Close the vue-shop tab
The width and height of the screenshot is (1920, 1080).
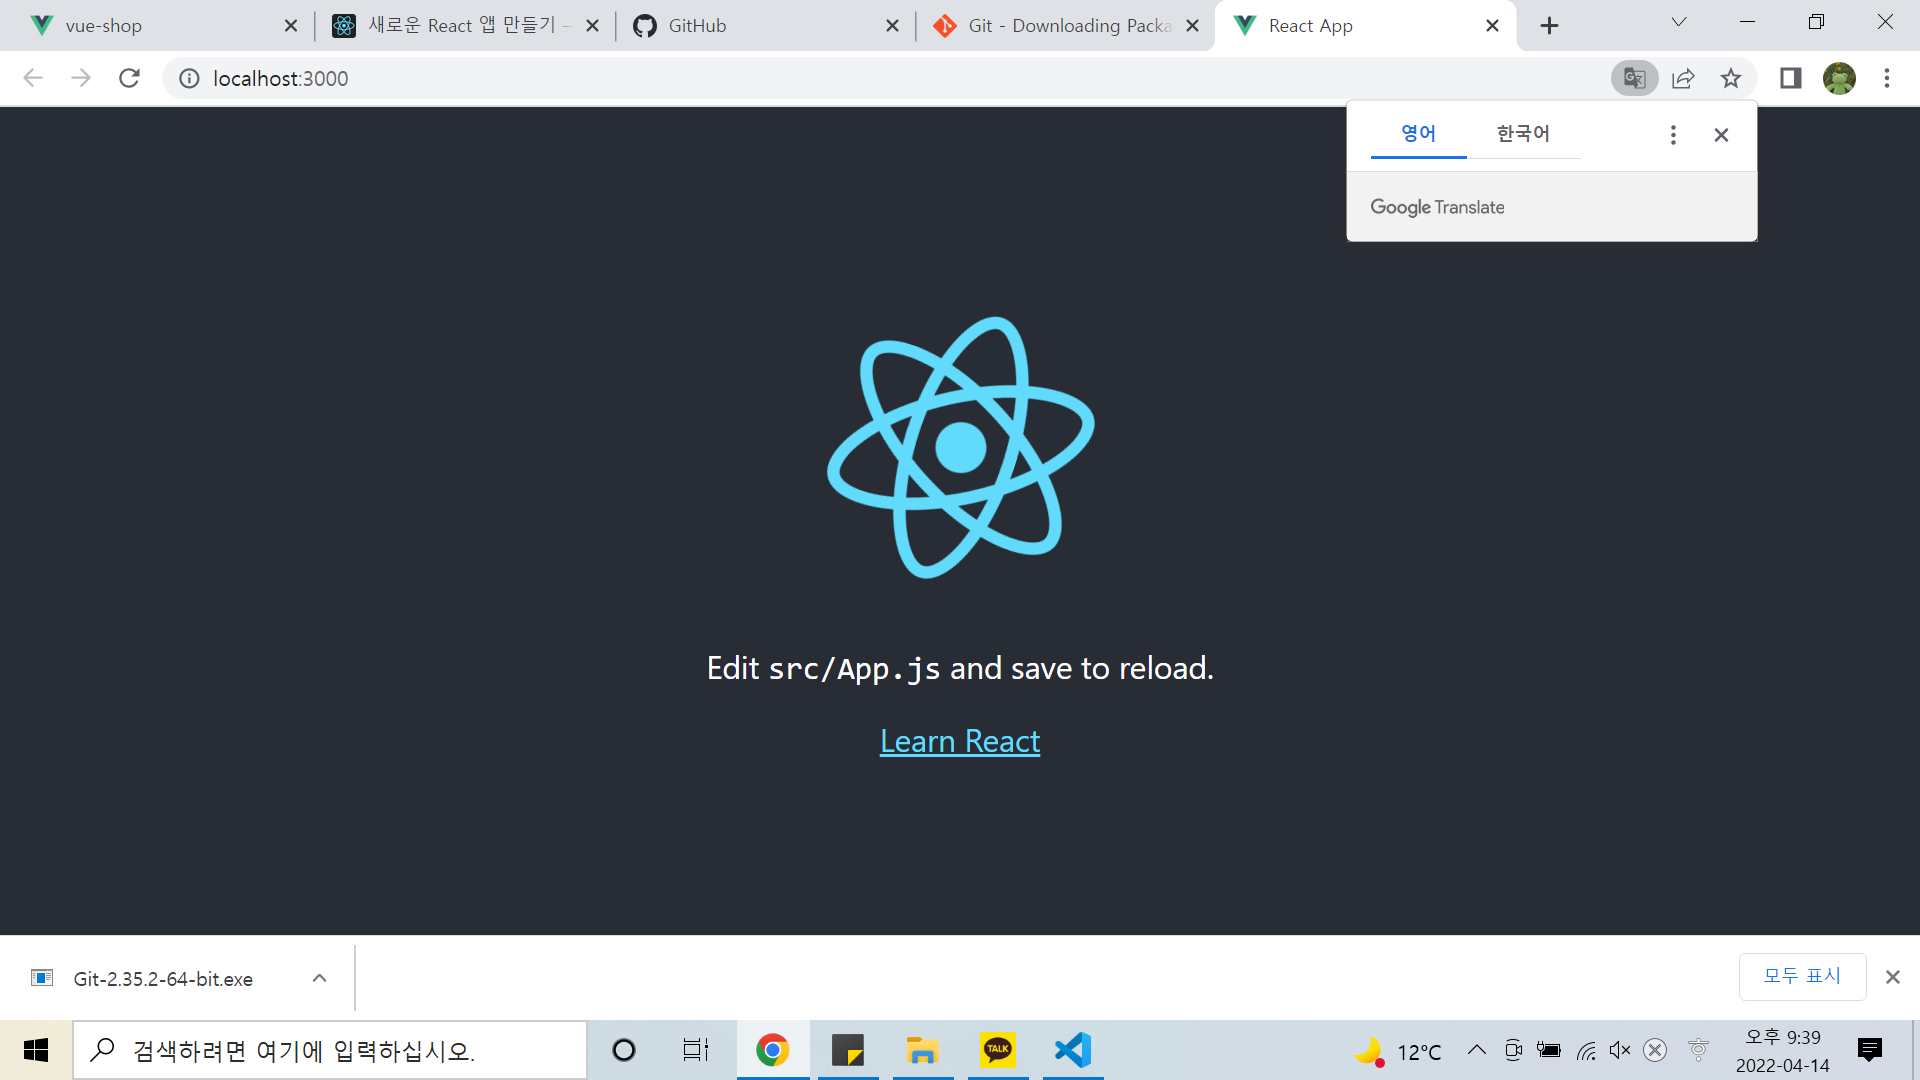pos(291,26)
